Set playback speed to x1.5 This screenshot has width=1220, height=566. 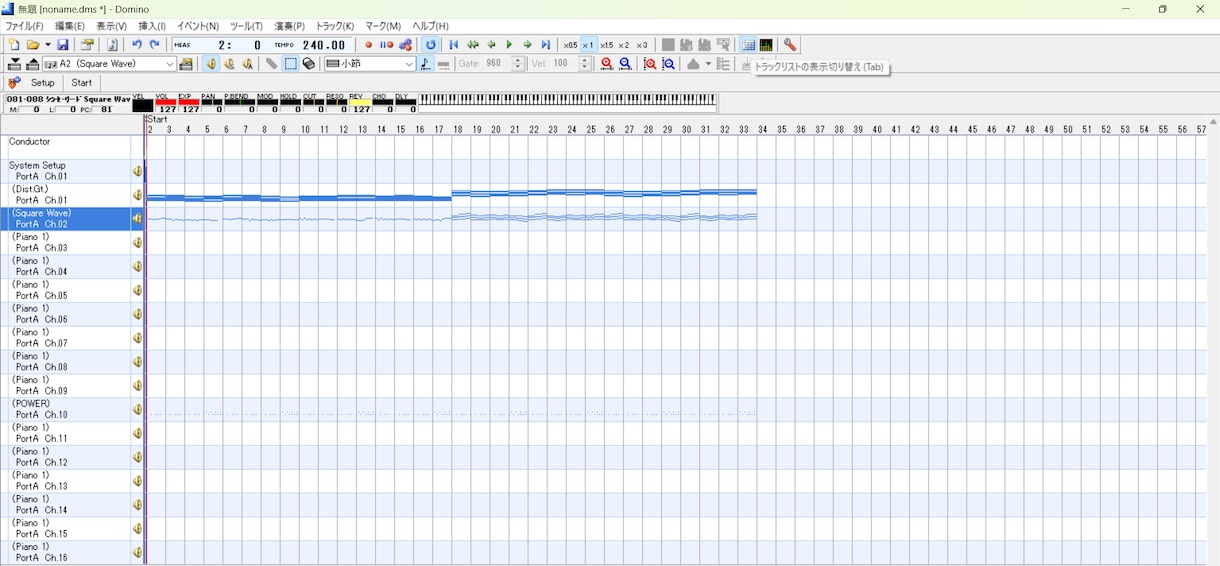pos(606,45)
